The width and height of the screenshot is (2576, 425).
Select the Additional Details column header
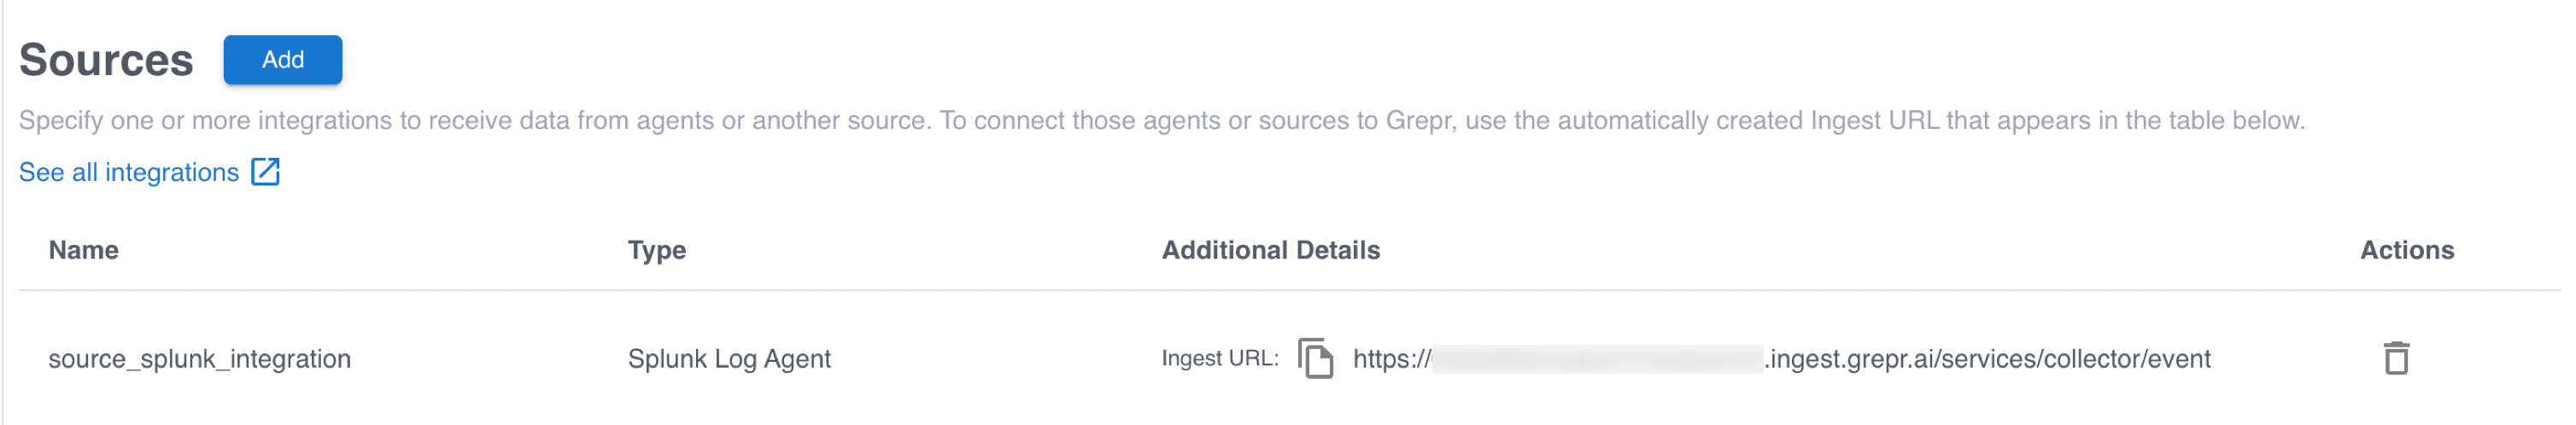tap(1270, 250)
